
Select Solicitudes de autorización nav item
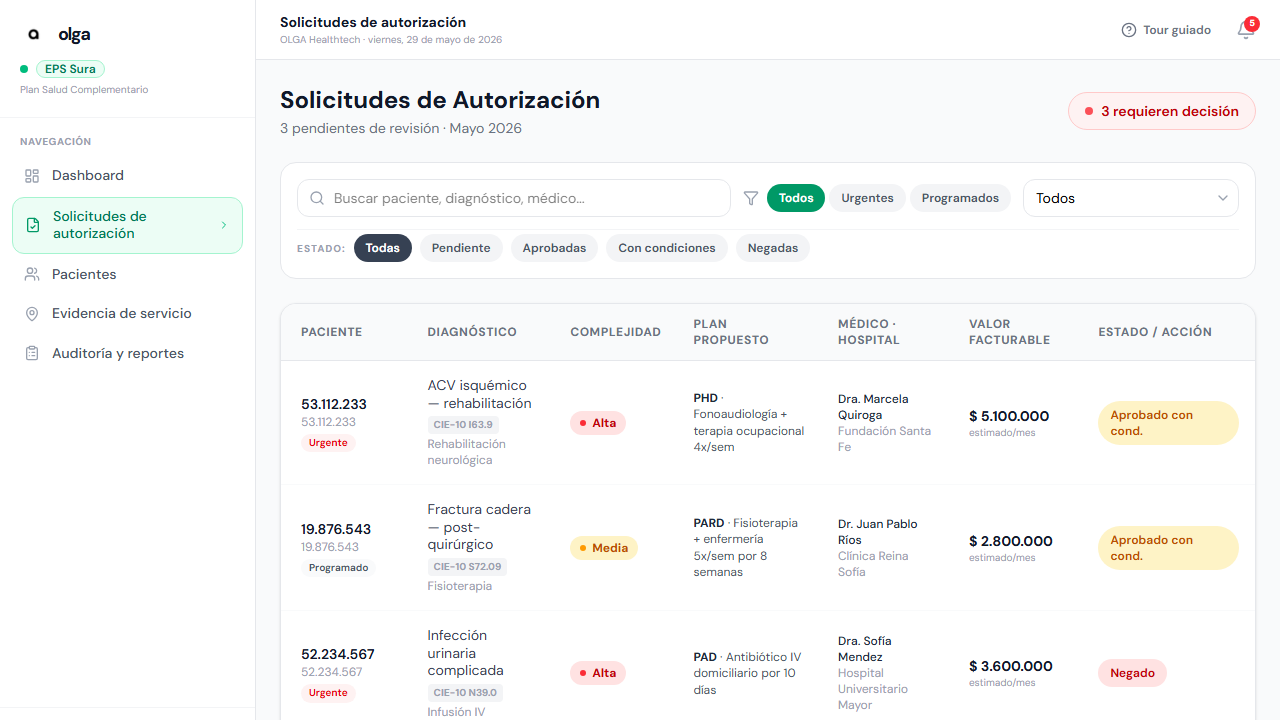127,225
